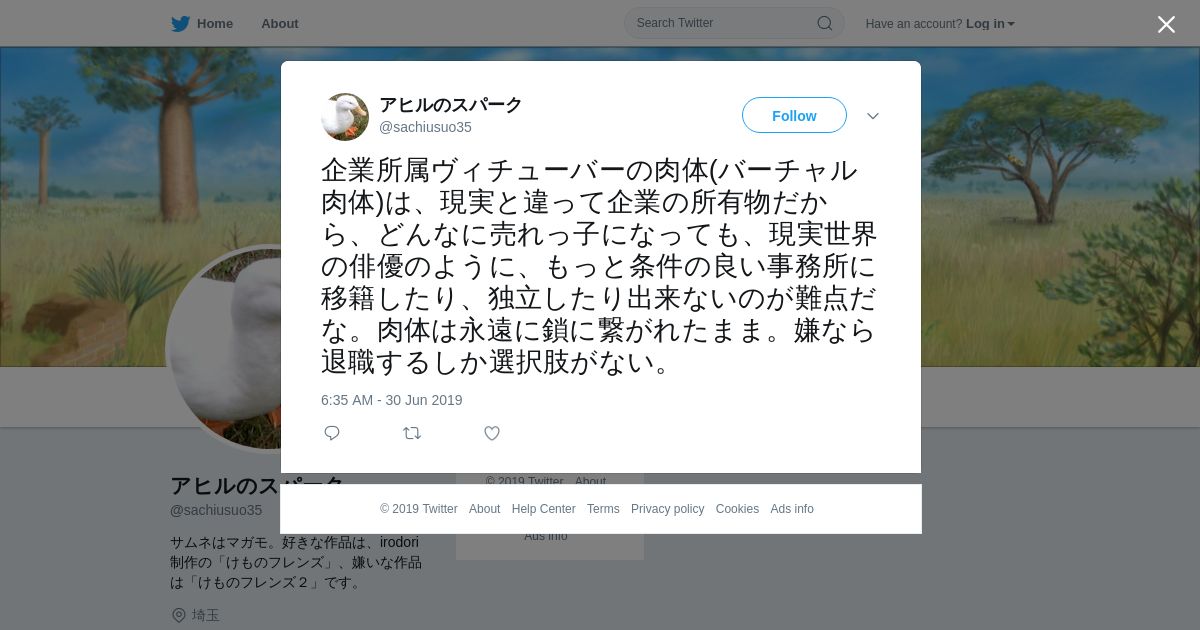Open the Help Center footer link
Image resolution: width=1200 pixels, height=630 pixels.
pyautogui.click(x=544, y=509)
